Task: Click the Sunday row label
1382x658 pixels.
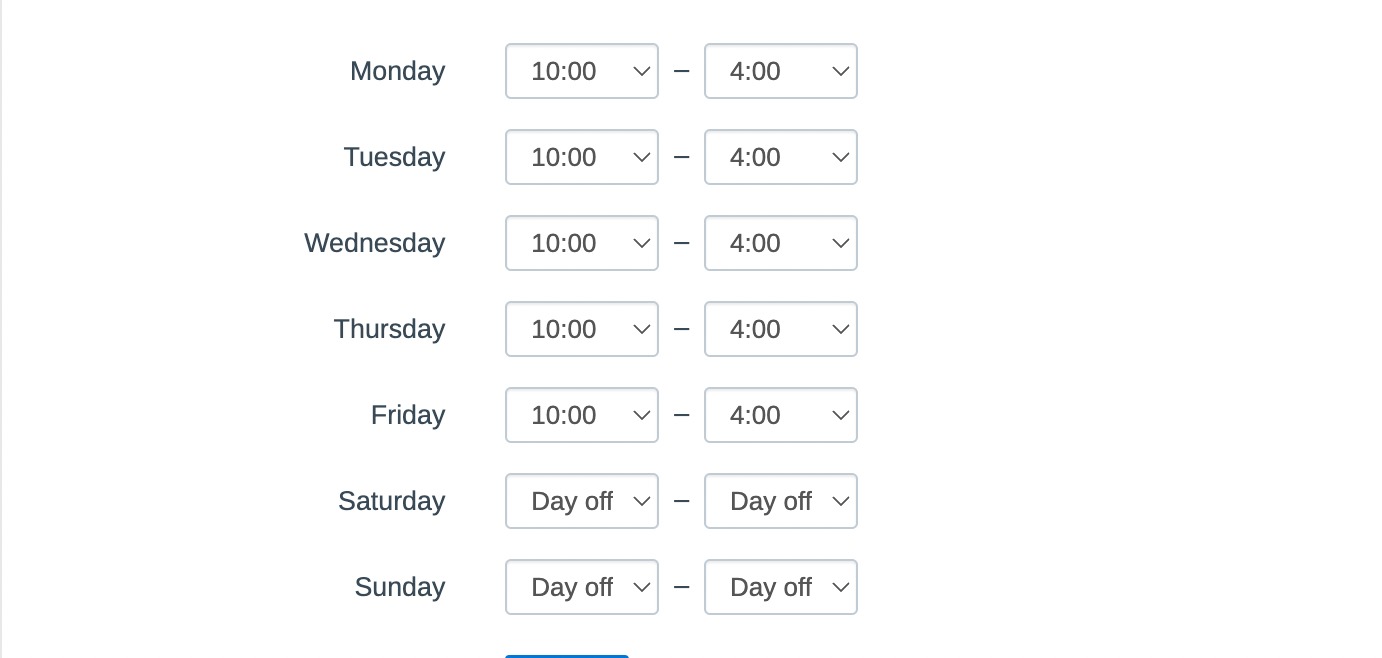Action: click(x=399, y=587)
